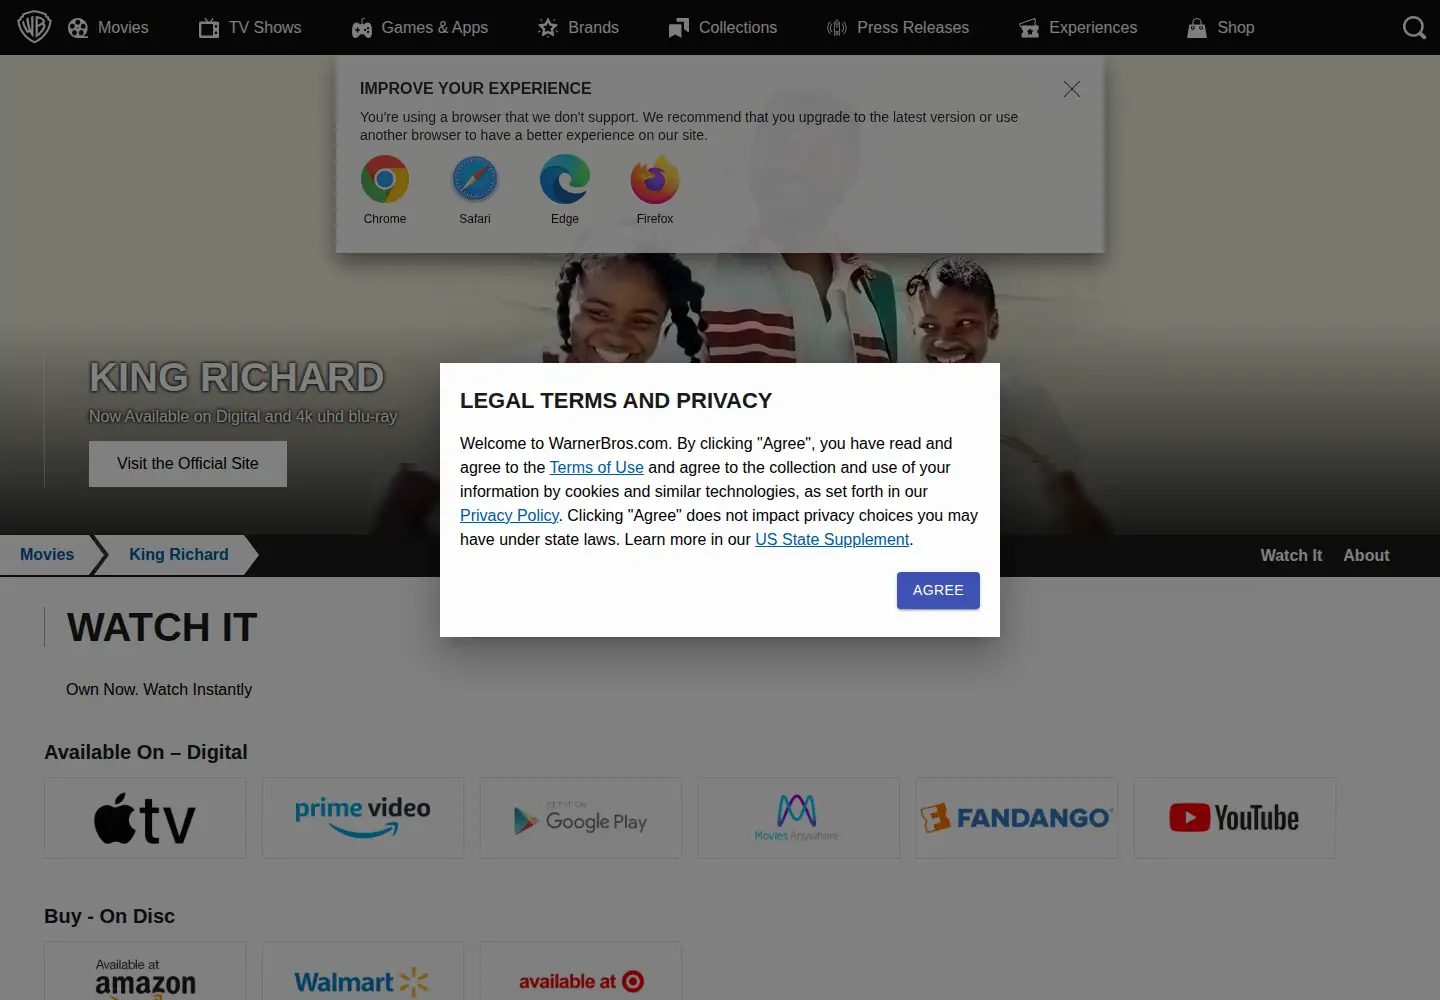The width and height of the screenshot is (1440, 1000).
Task: Jump to the Watch It section tab
Action: point(1291,555)
